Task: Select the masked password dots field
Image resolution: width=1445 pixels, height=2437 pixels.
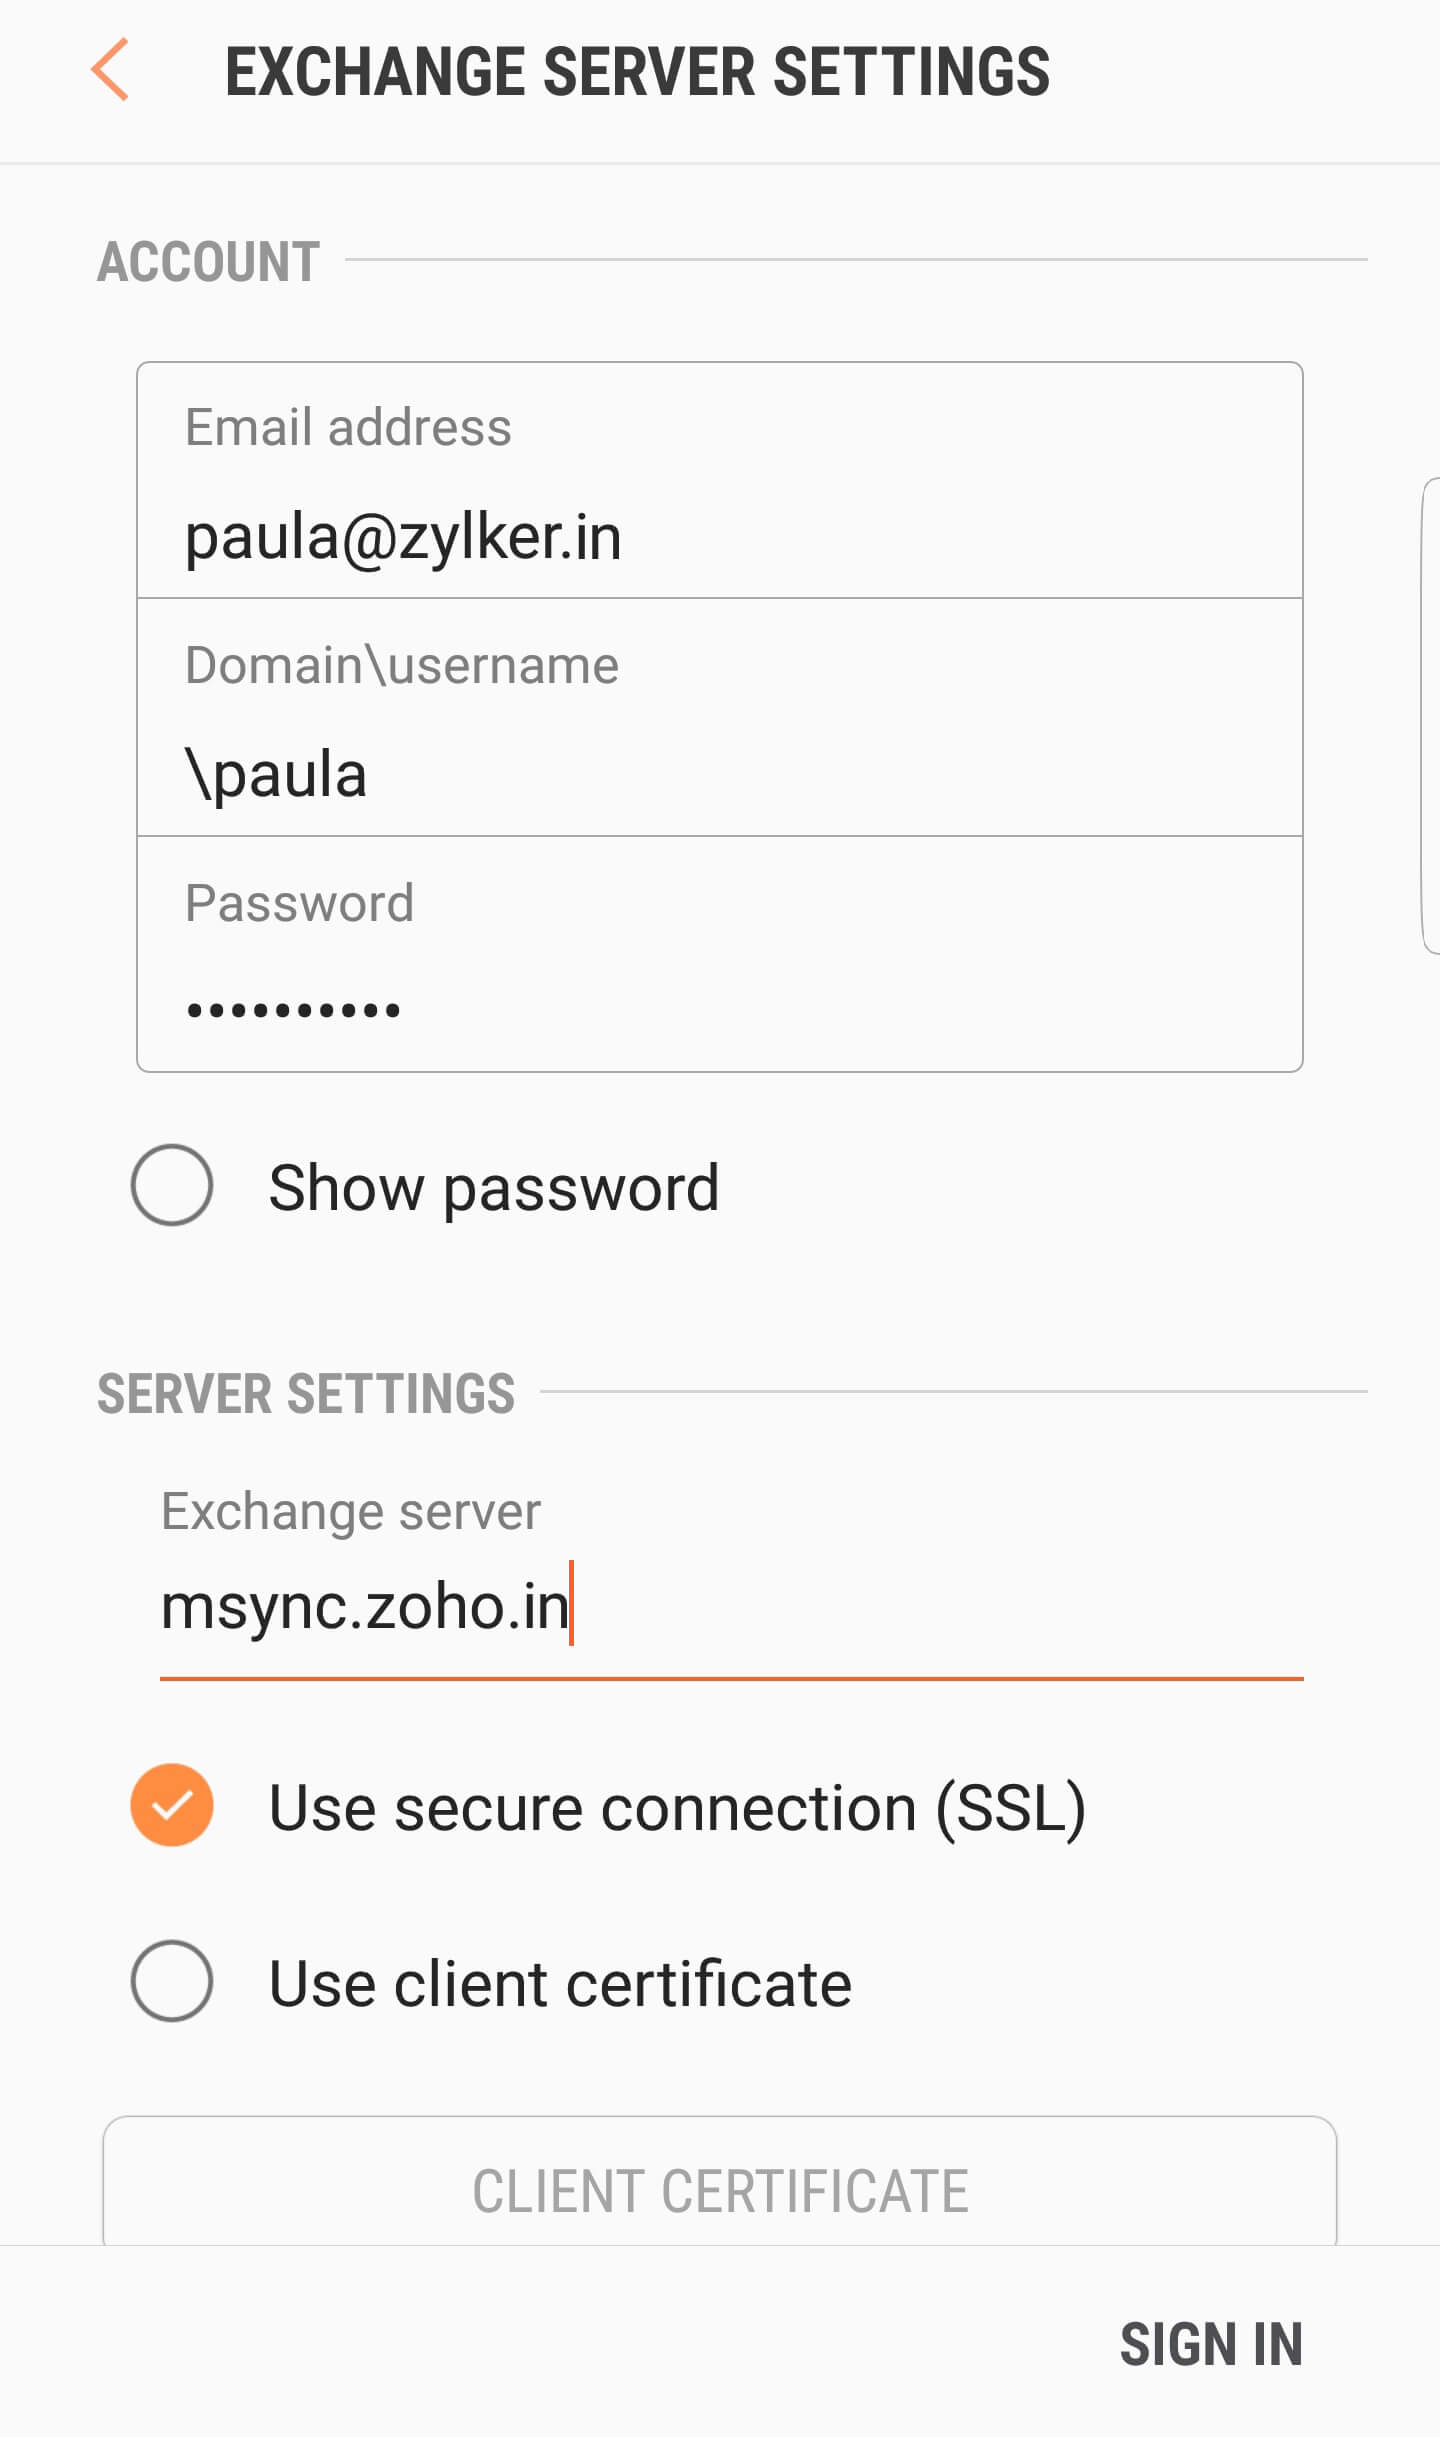Action: 721,955
